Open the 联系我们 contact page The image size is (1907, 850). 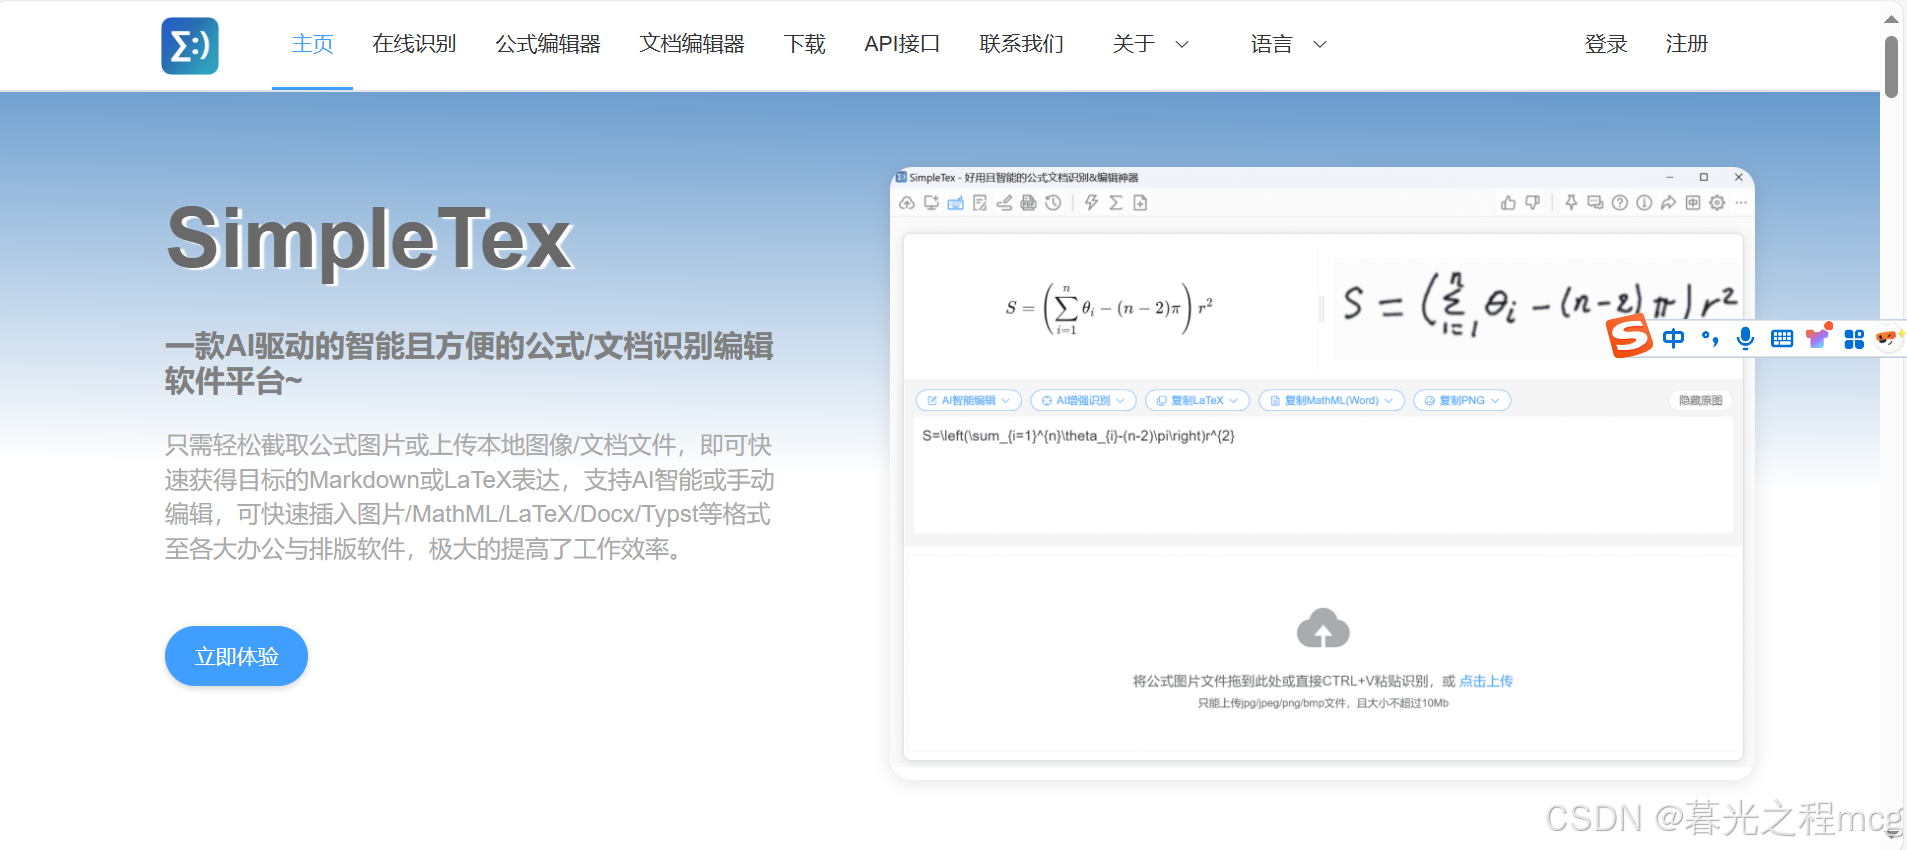pos(1021,44)
